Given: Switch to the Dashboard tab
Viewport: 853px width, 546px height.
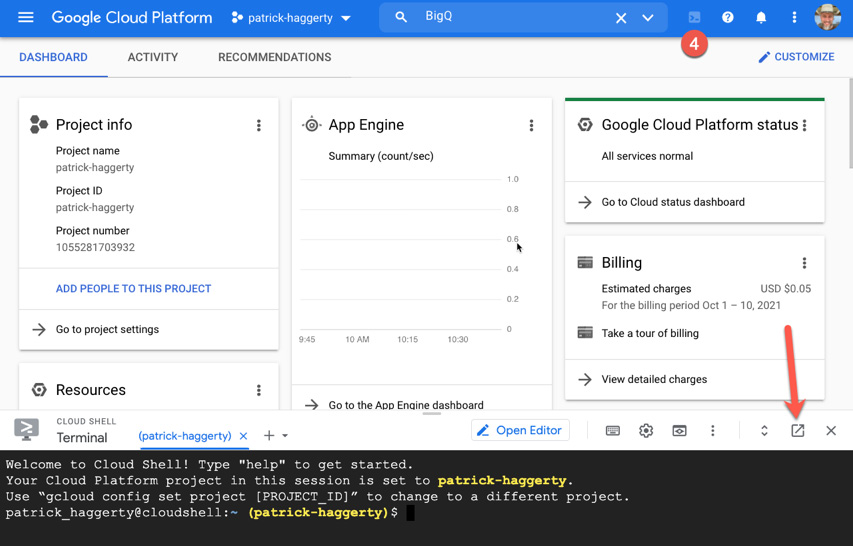Looking at the screenshot, I should point(53,57).
